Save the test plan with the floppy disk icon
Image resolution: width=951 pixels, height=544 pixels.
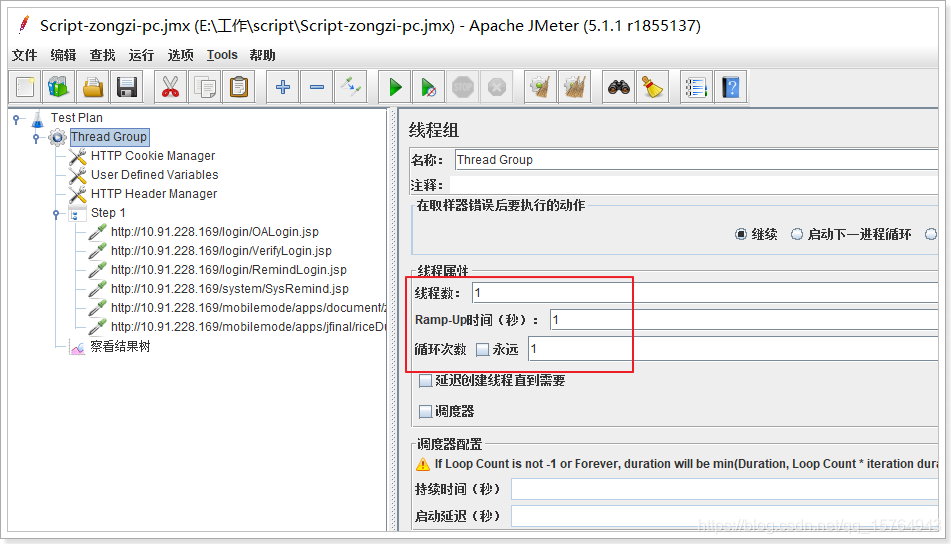coord(127,87)
